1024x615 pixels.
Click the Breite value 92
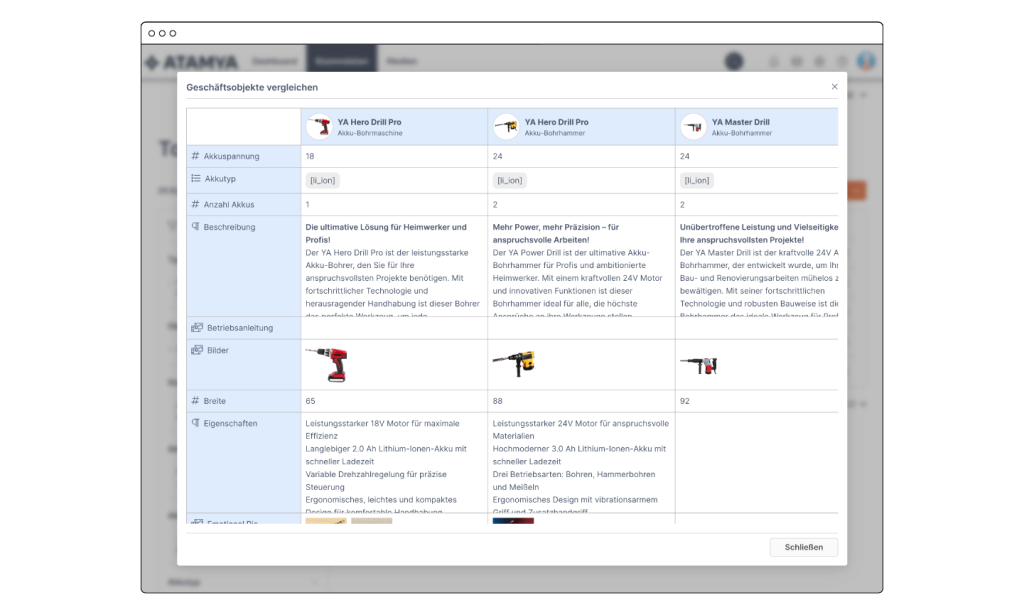(684, 401)
